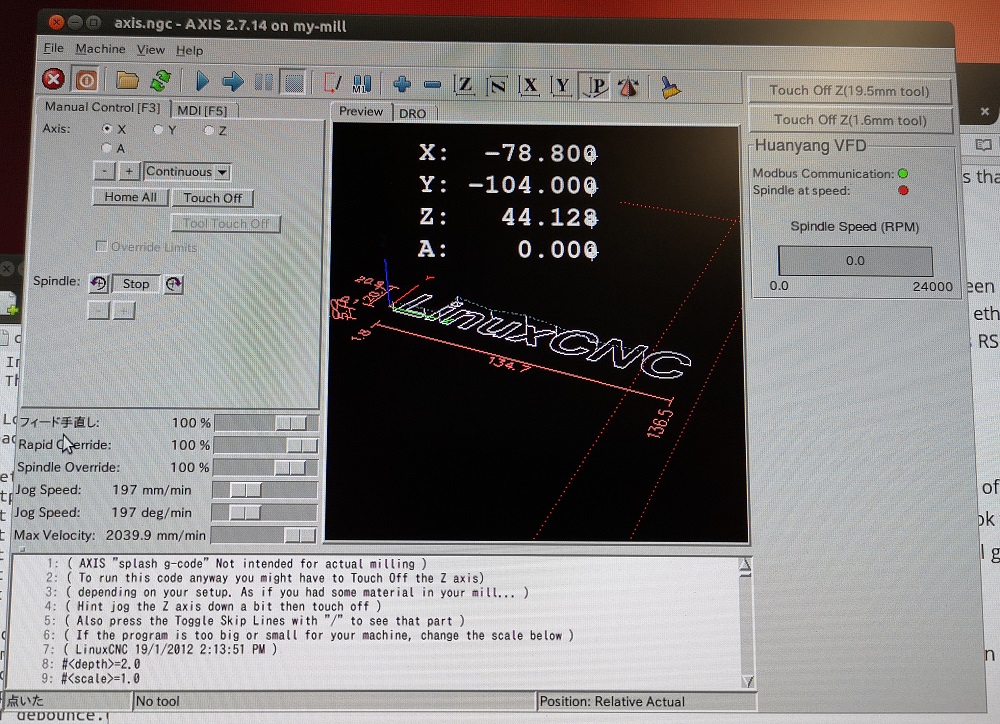The width and height of the screenshot is (1000, 724).
Task: Toggle the machine power button
Action: pyautogui.click(x=86, y=80)
